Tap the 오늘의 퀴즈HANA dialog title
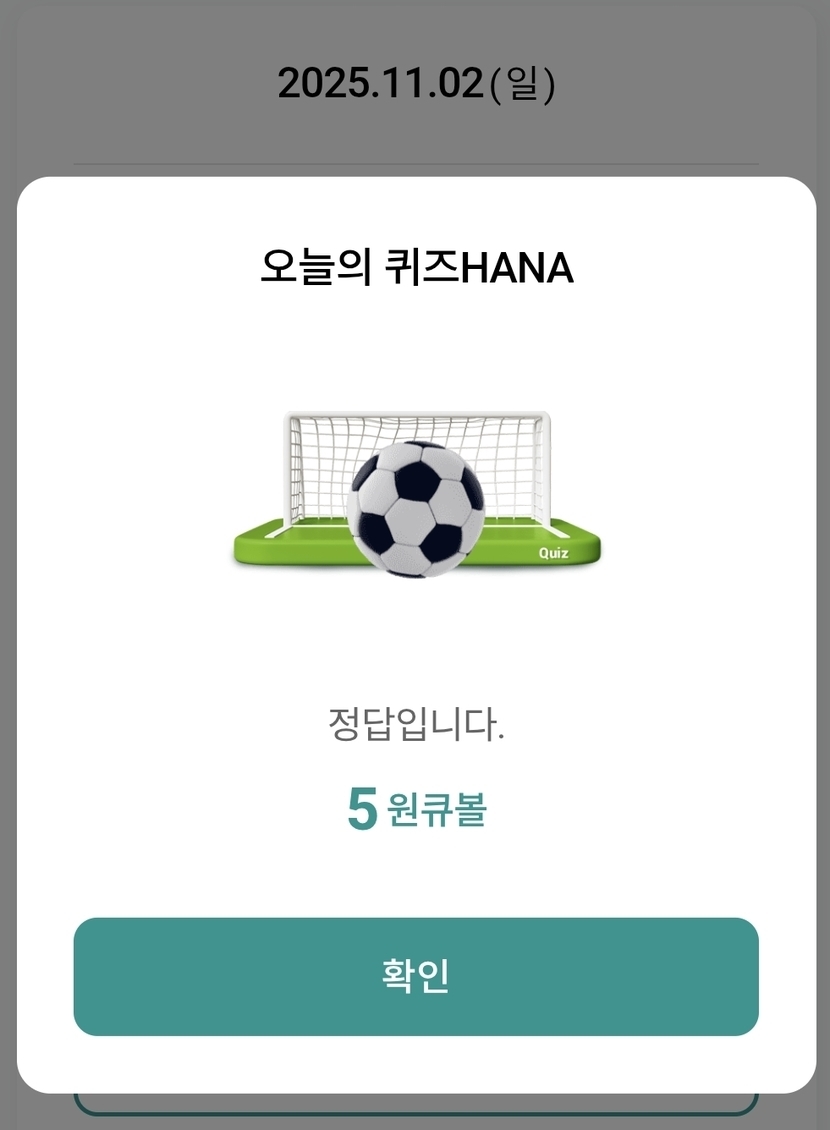This screenshot has width=830, height=1130. (x=416, y=268)
